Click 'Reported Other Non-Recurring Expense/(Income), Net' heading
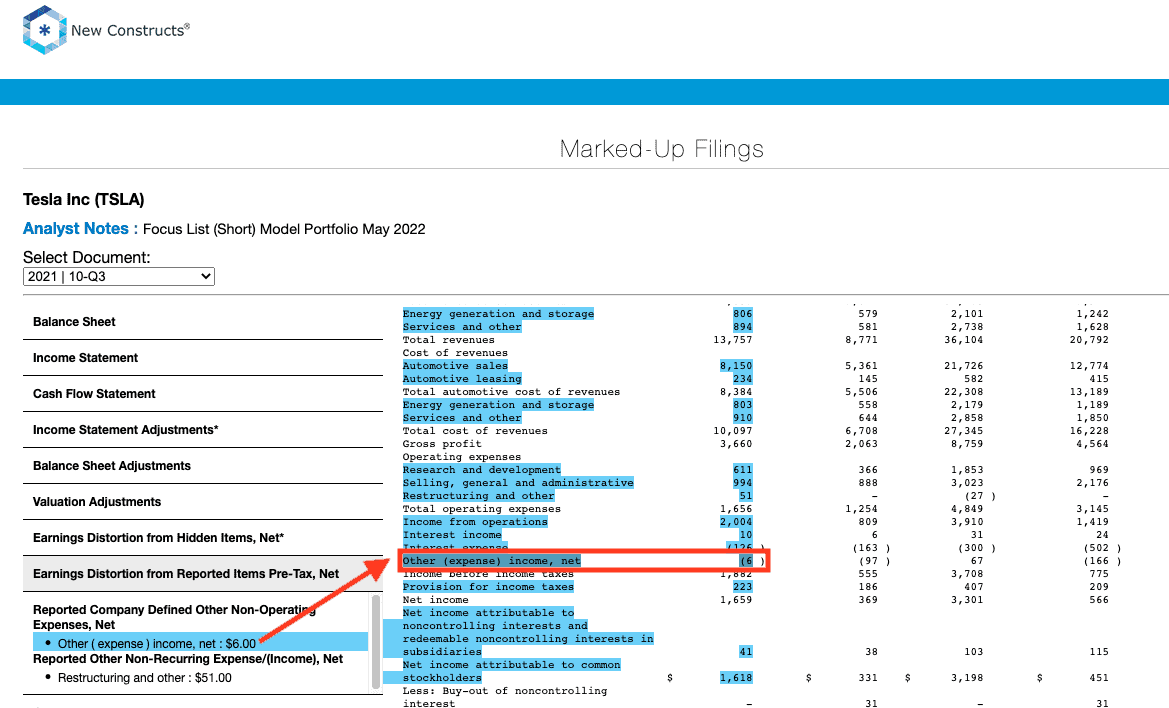The height and width of the screenshot is (708, 1169). [188, 659]
